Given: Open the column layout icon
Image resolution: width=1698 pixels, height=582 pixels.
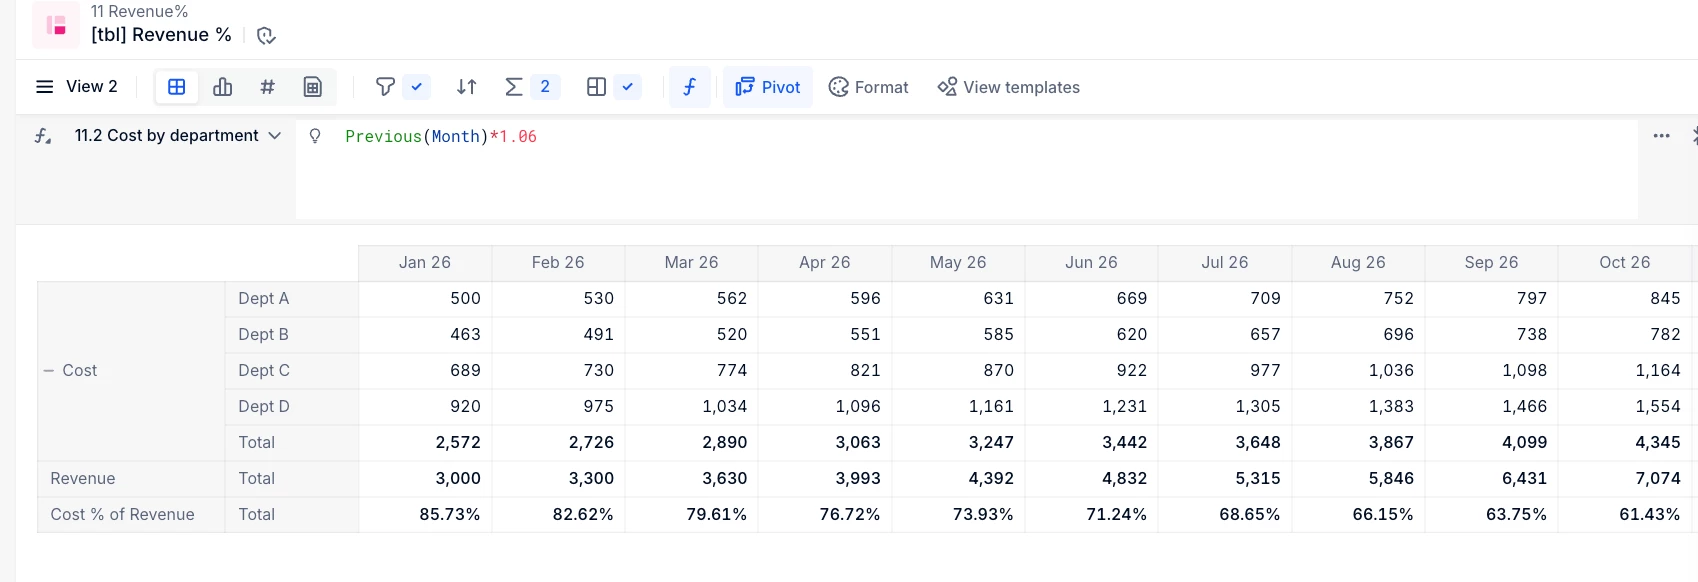Looking at the screenshot, I should pos(596,87).
